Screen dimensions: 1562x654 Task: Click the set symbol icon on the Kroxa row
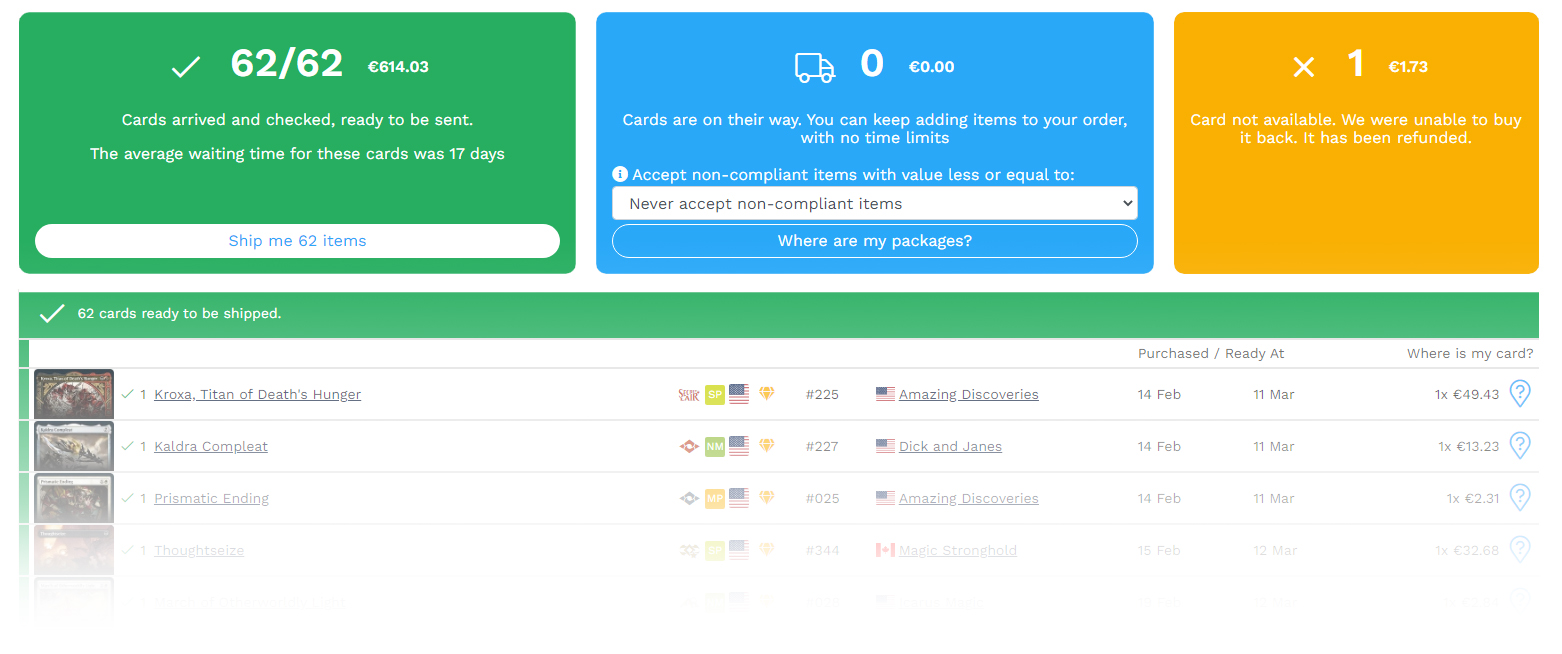pyautogui.click(x=689, y=394)
